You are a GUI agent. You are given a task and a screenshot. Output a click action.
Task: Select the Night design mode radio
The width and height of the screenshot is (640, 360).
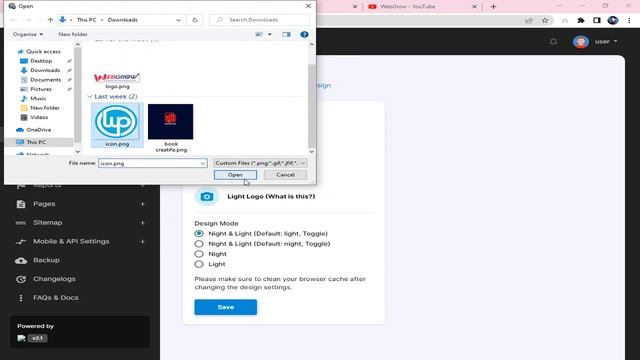(199, 254)
